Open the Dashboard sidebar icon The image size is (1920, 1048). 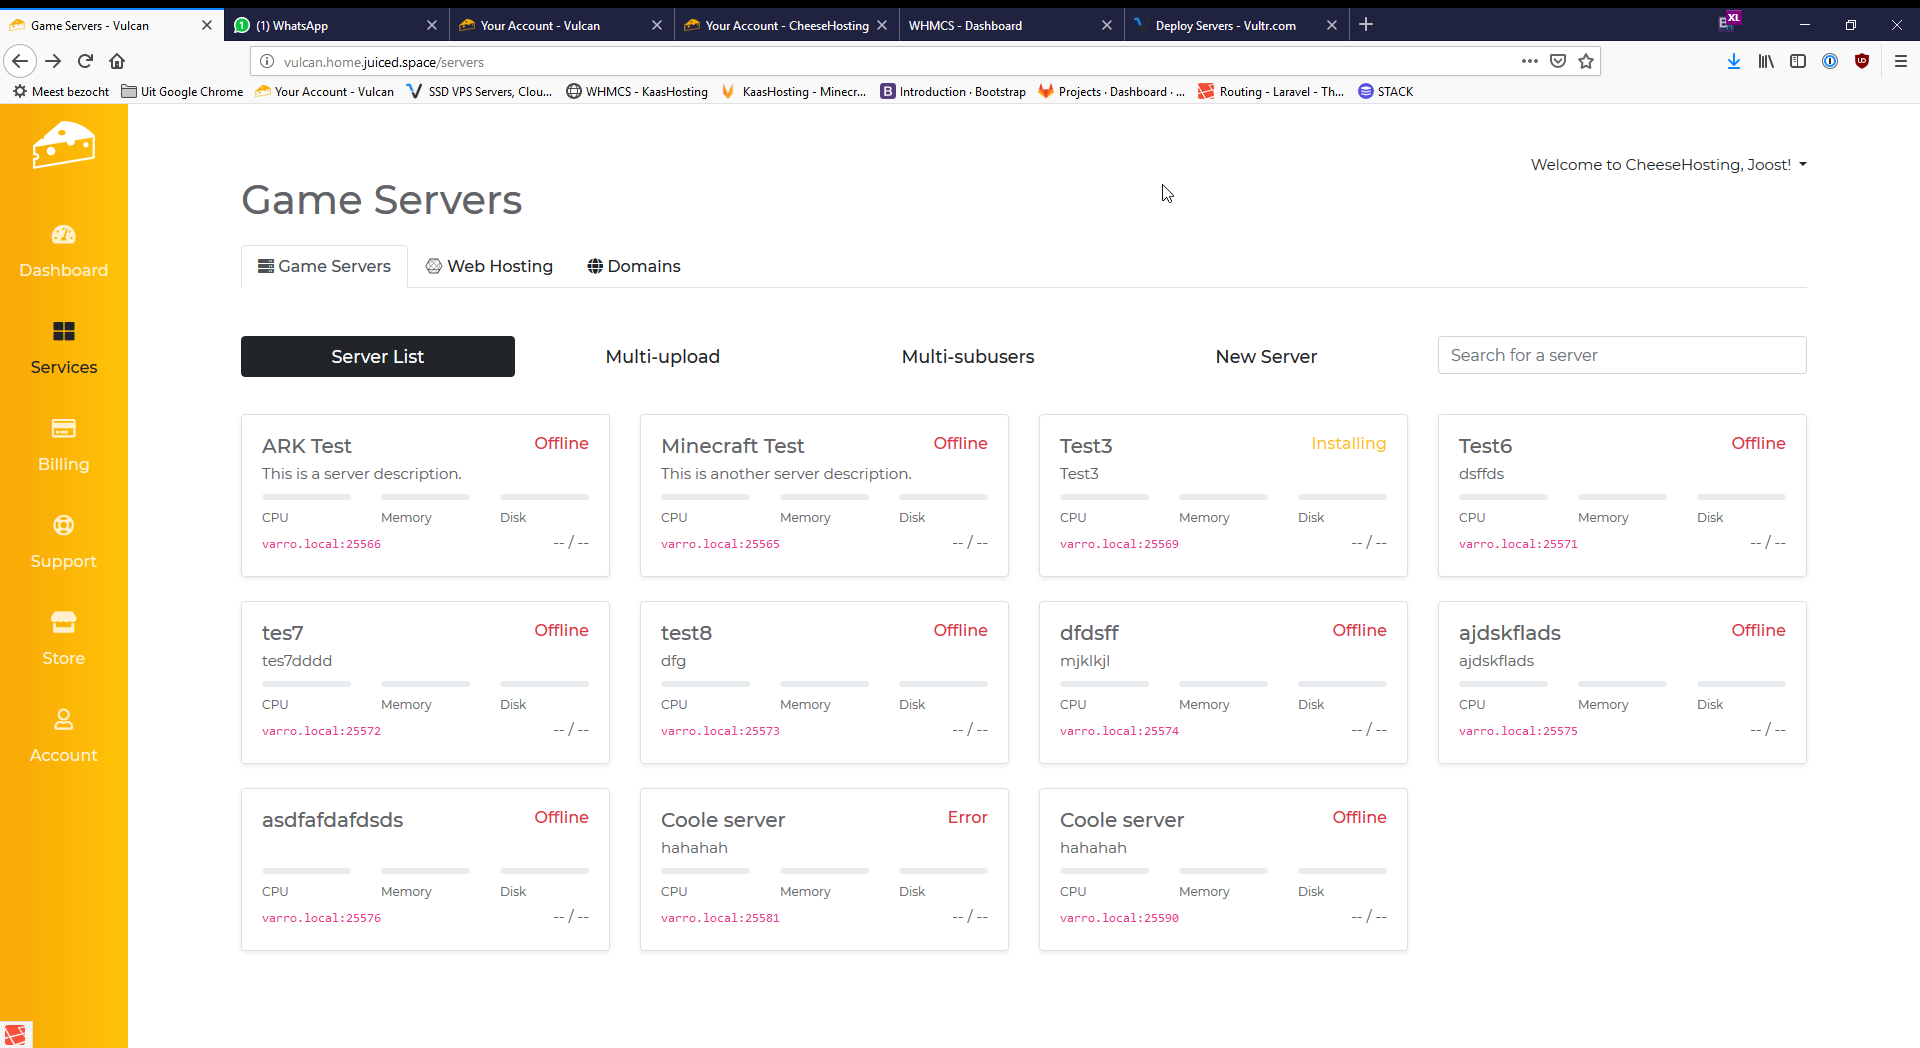63,235
